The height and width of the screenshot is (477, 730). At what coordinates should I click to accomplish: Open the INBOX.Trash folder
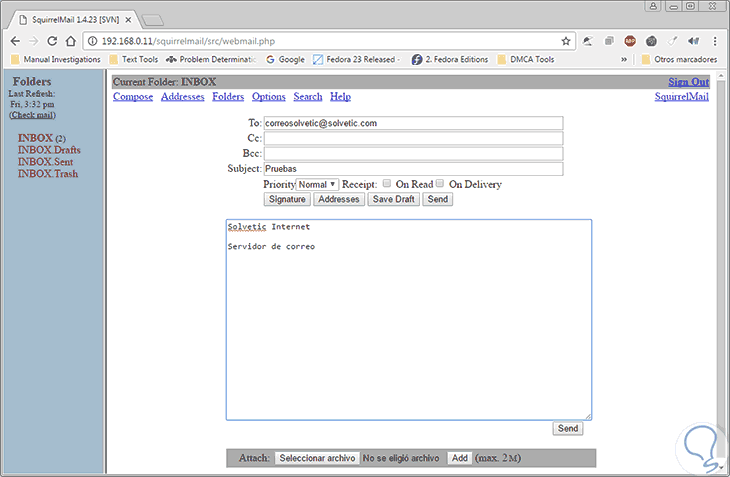click(x=47, y=174)
